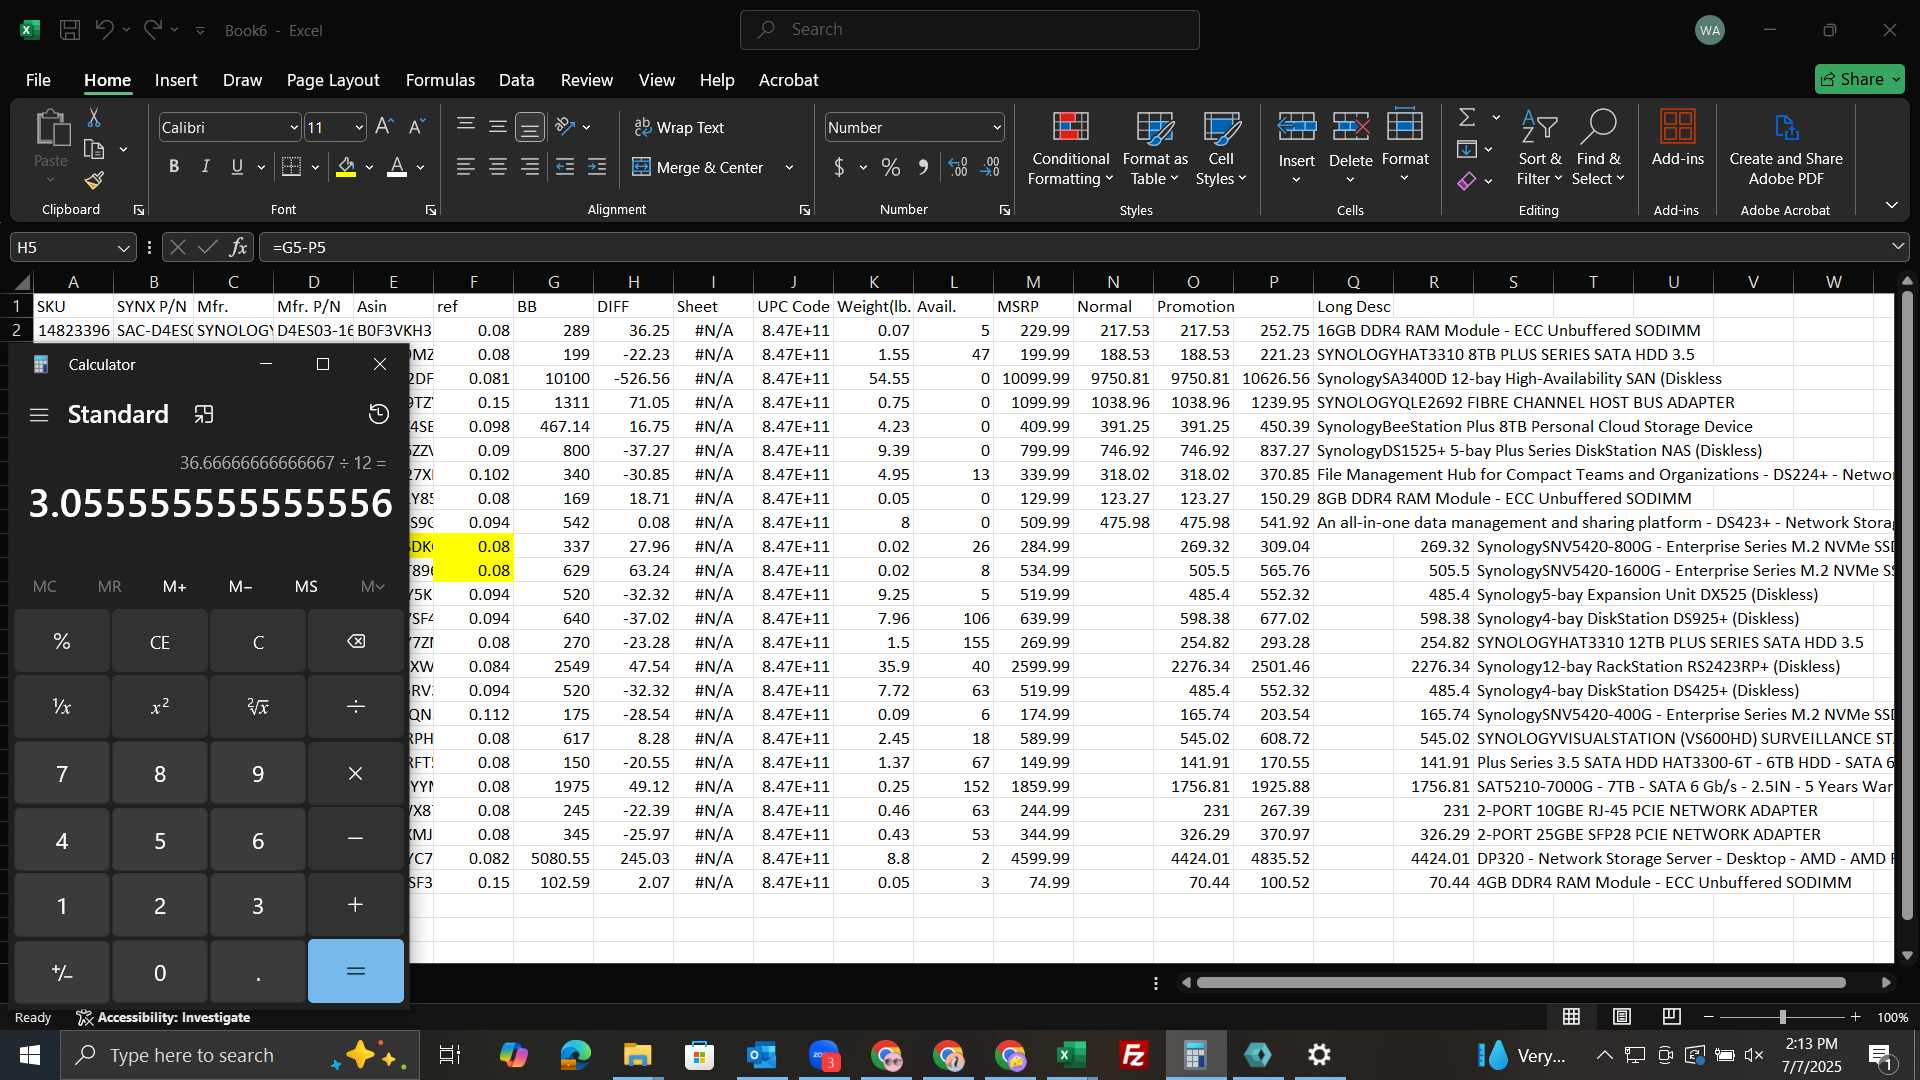
Task: Switch to Page Break Preview in status bar
Action: coord(1671,1017)
